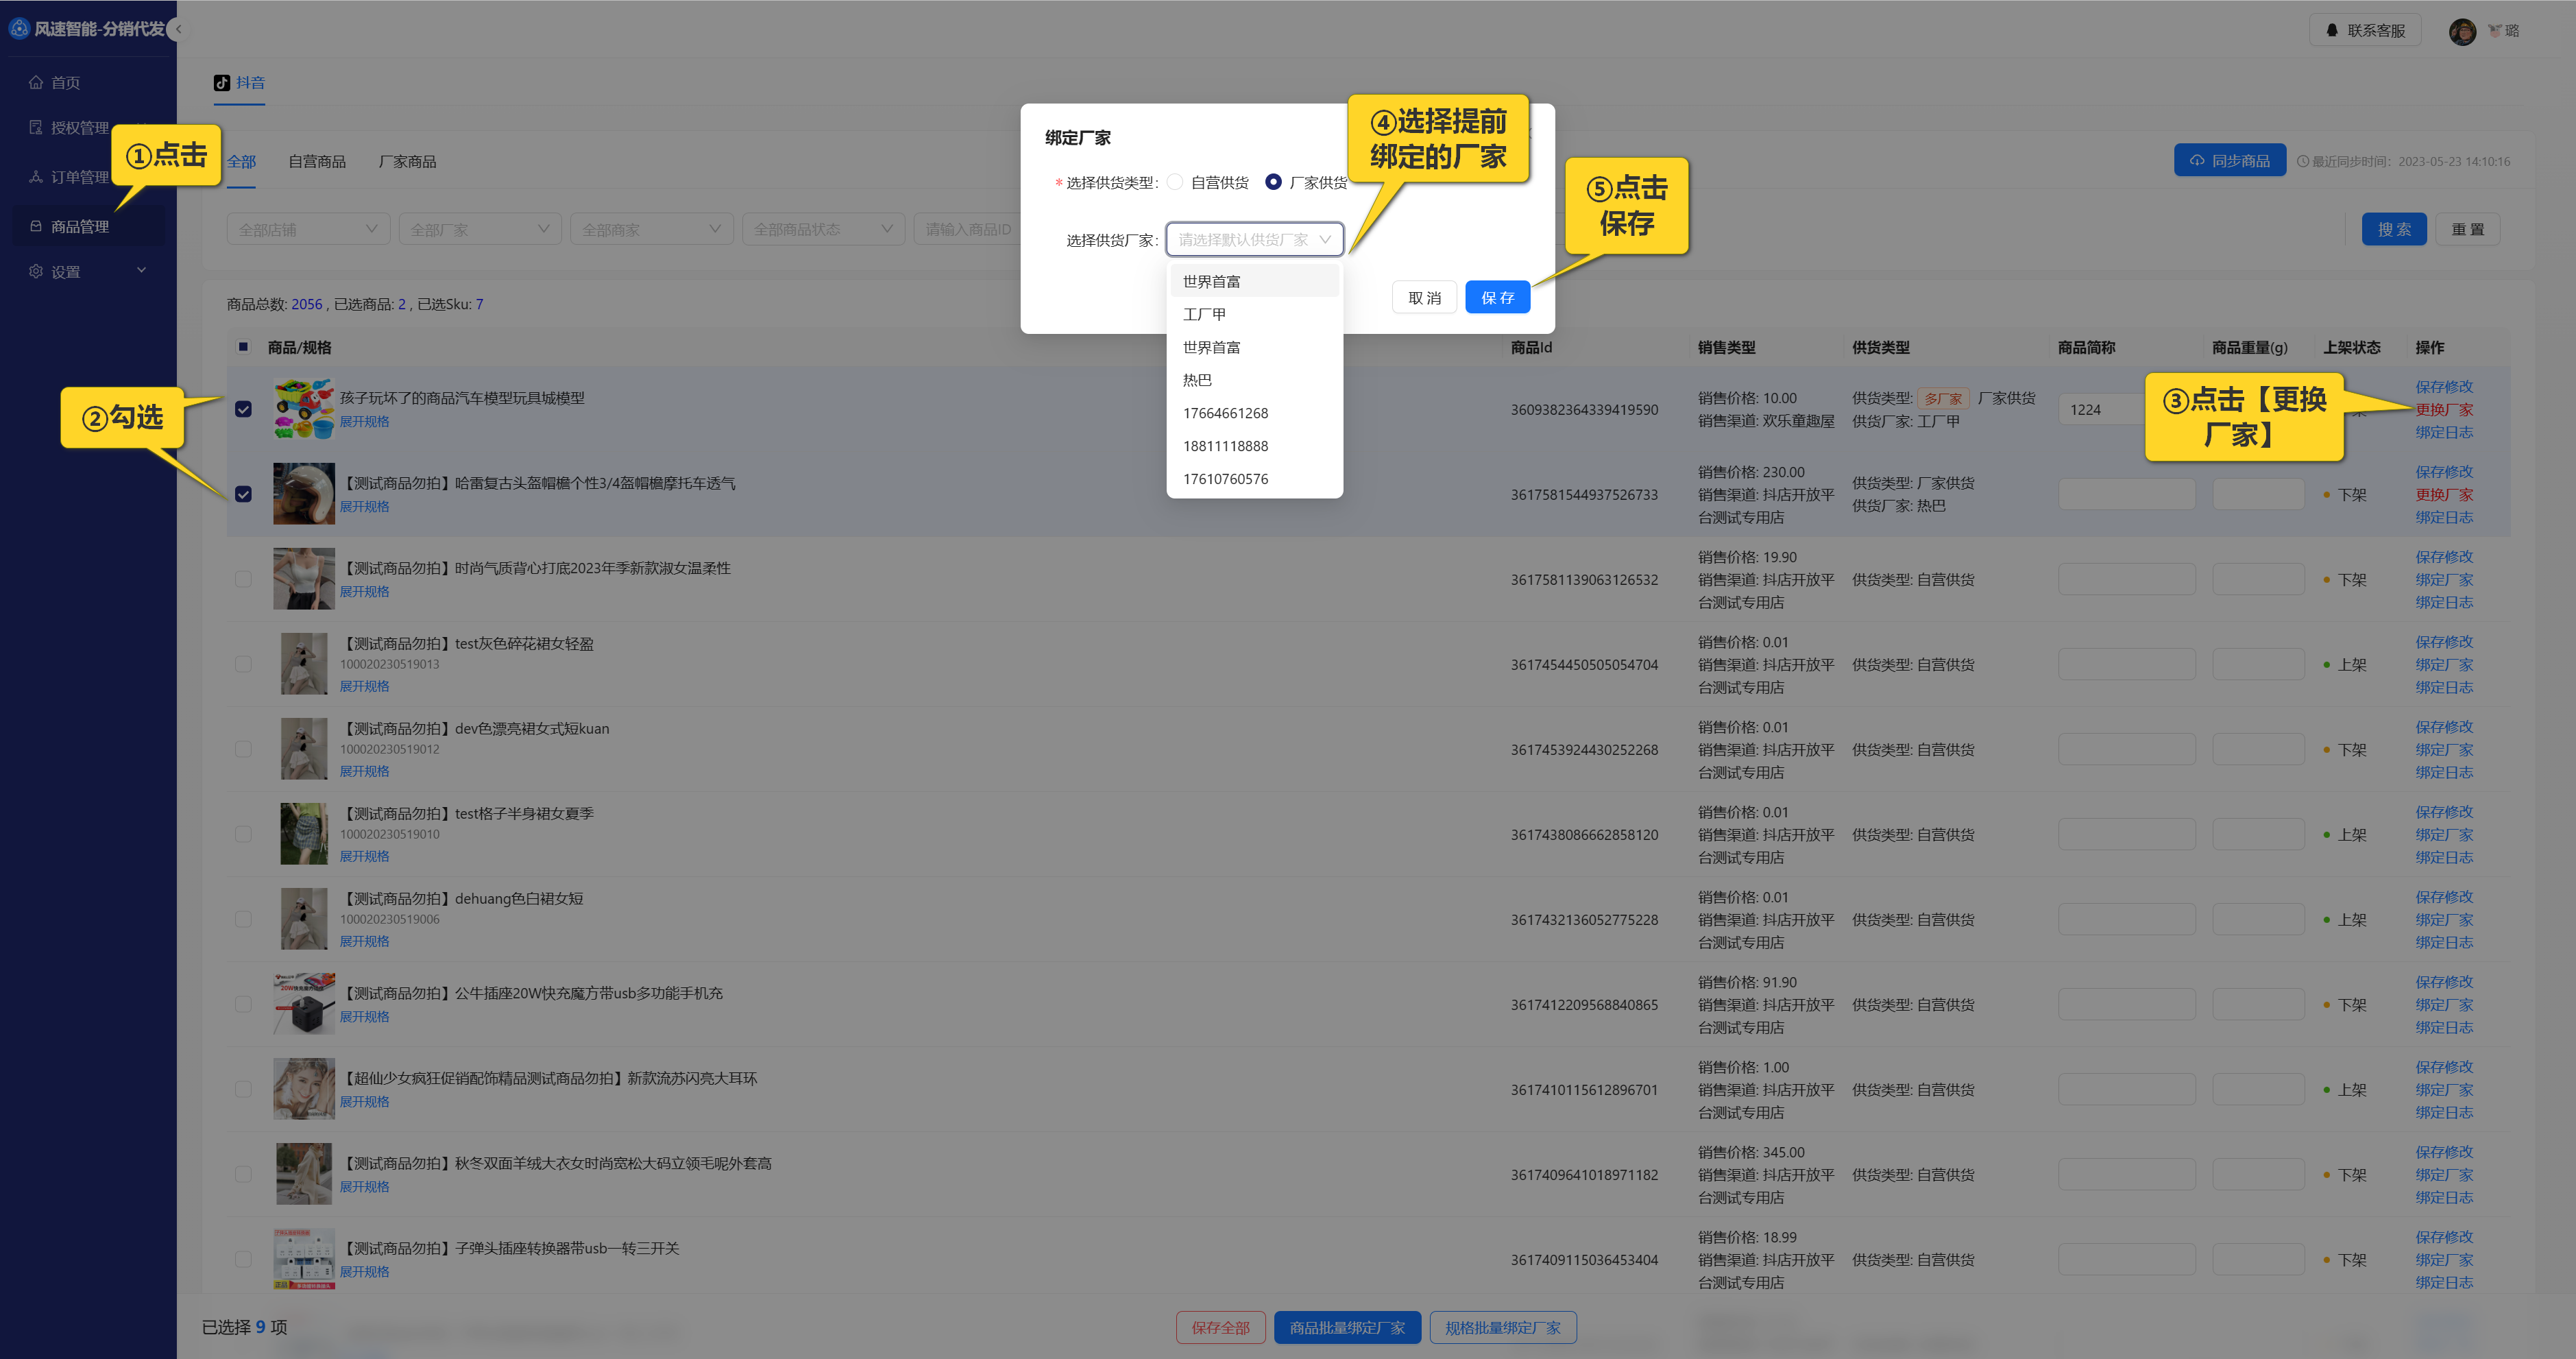Click the 设置 gear icon
Screen dimensions: 2576x1359
[x=36, y=272]
